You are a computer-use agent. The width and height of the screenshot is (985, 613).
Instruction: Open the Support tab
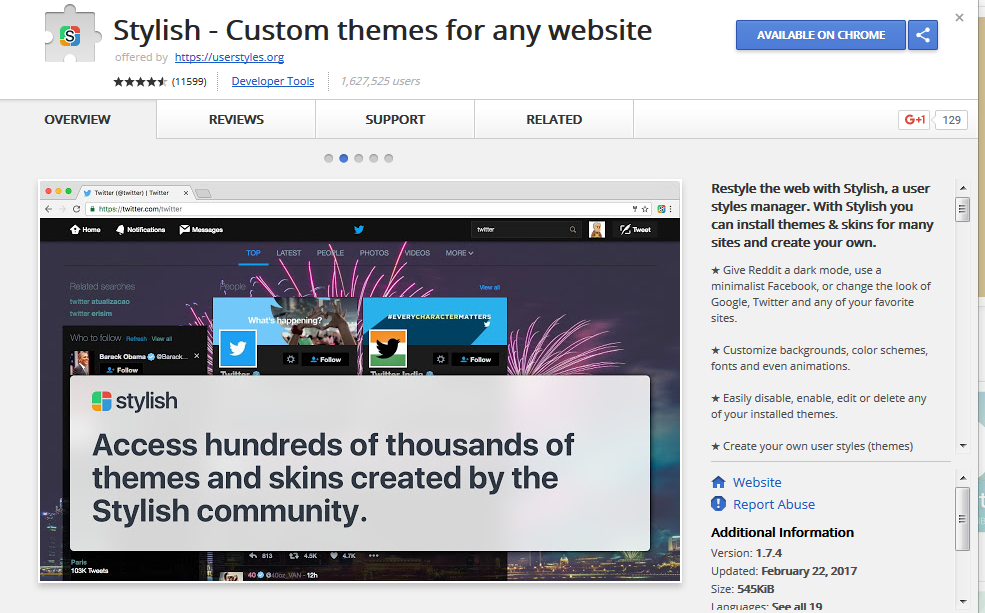pos(395,119)
